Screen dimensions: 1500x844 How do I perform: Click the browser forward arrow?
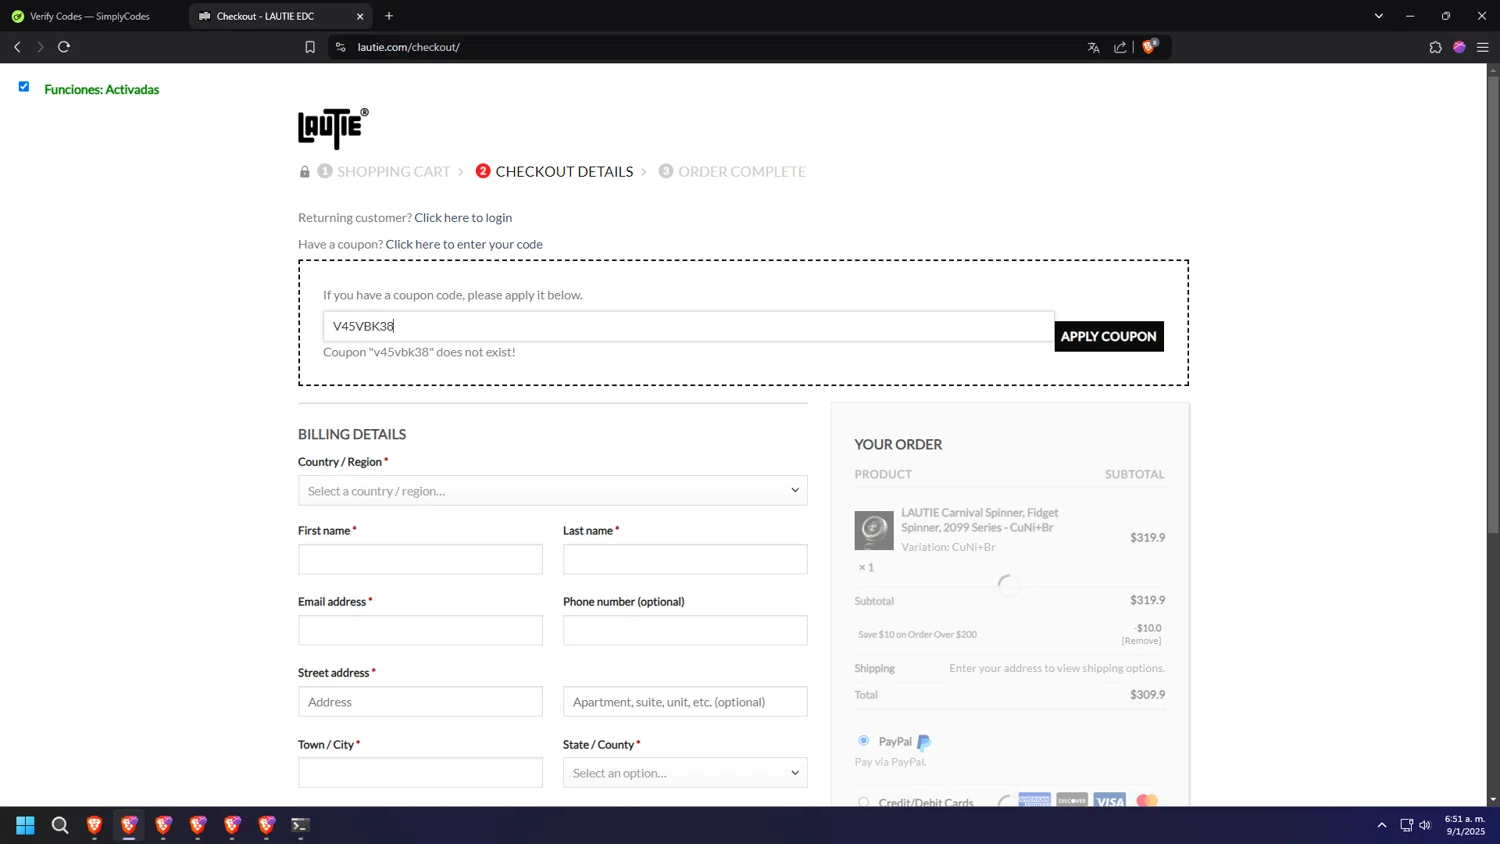(x=40, y=47)
